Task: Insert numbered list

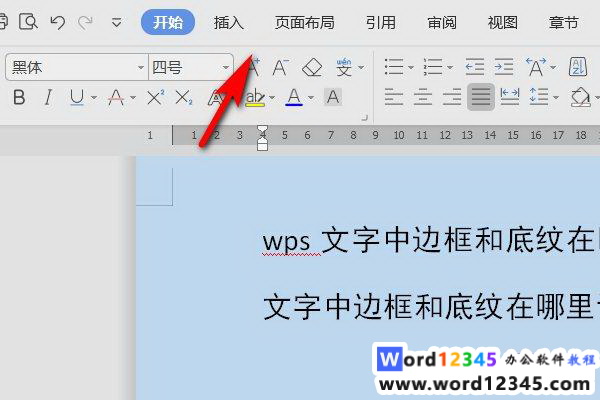Action: click(x=433, y=67)
